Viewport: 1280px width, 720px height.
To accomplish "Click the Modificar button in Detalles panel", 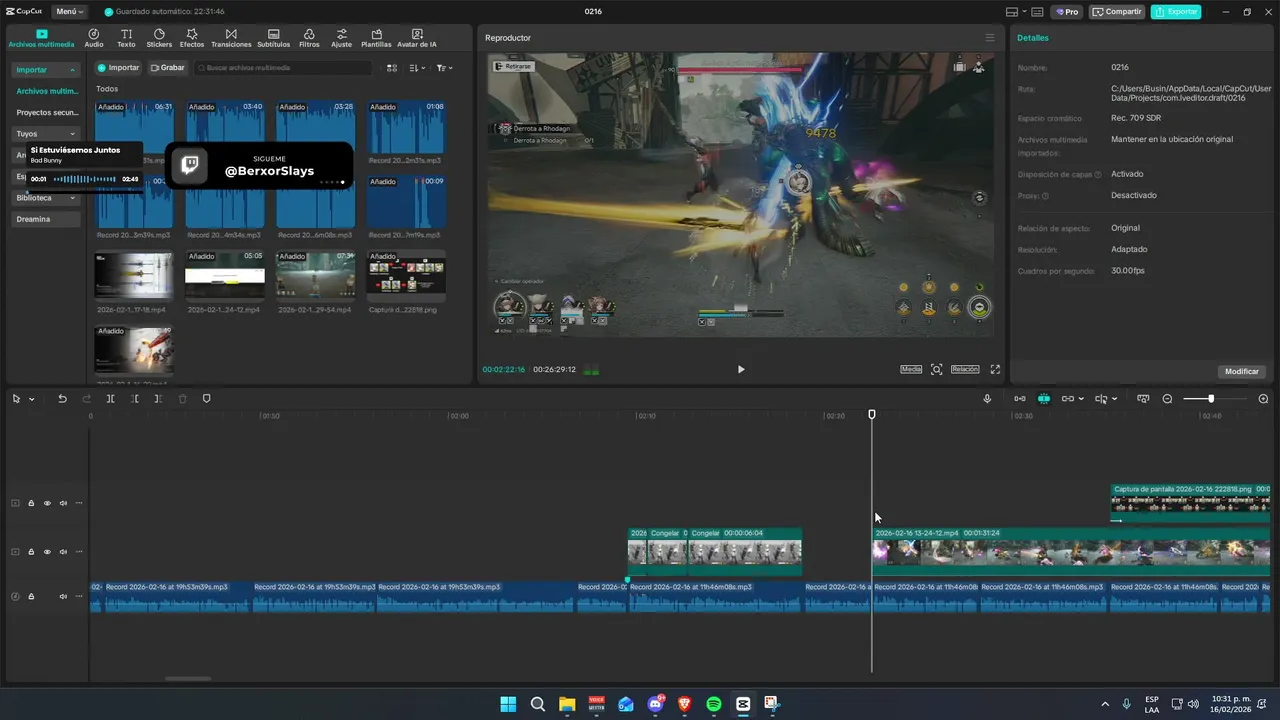I will point(1241,371).
